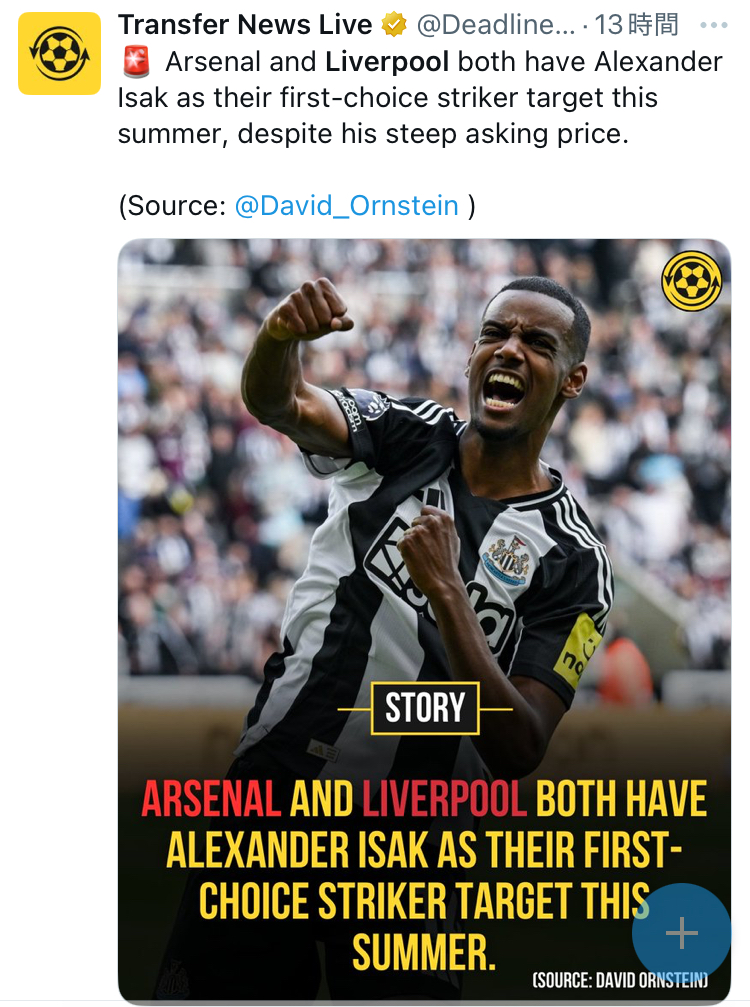Viewport: 750px width, 1007px height.
Task: Click the tweet text about asking price
Action: [x=420, y=134]
